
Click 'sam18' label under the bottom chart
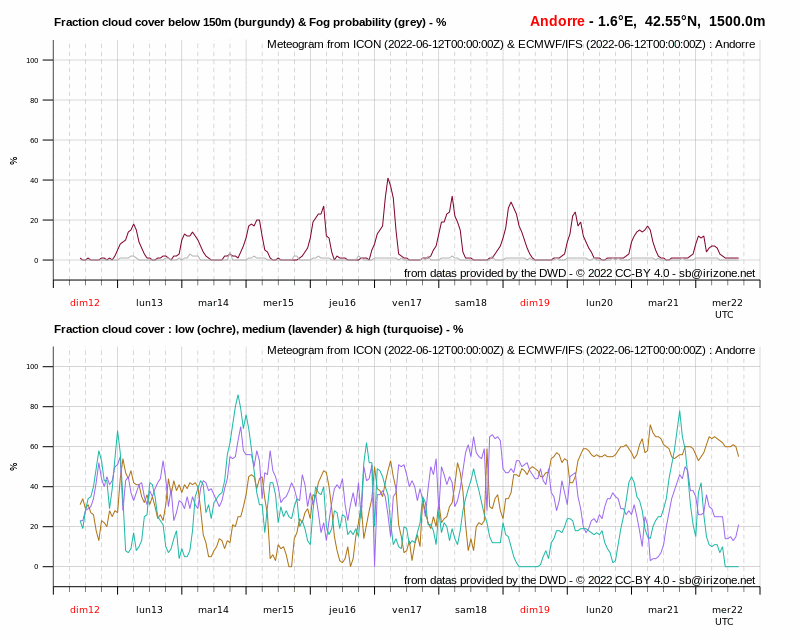[x=470, y=609]
